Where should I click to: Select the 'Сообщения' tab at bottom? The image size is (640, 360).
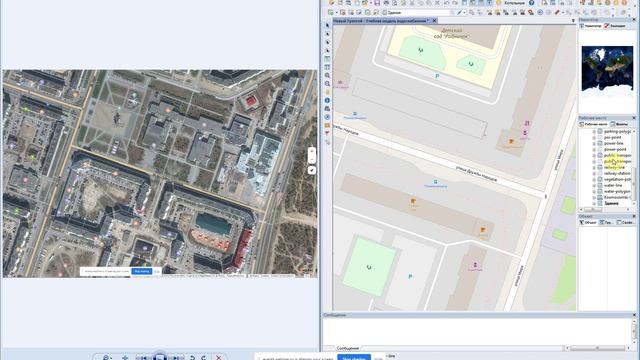click(x=347, y=348)
